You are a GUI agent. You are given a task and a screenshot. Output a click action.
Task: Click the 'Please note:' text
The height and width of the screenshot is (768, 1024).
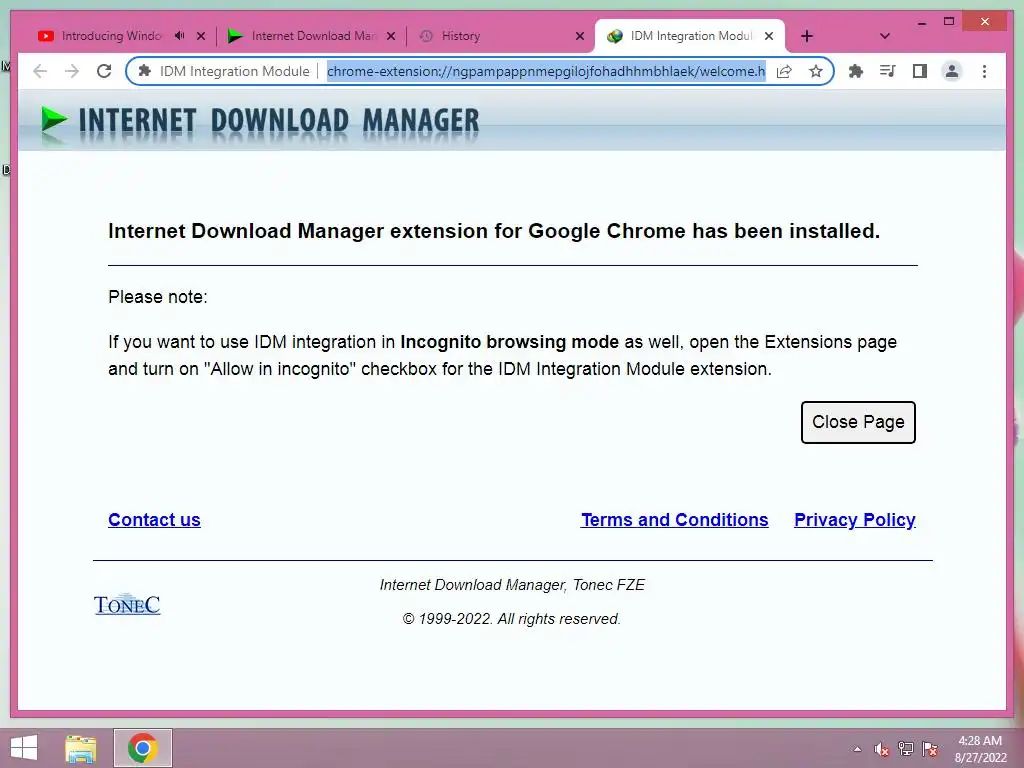point(157,297)
